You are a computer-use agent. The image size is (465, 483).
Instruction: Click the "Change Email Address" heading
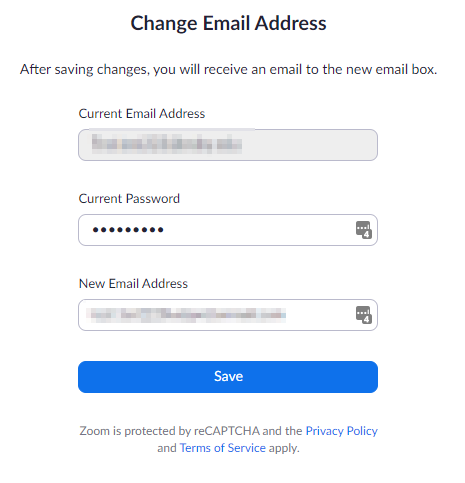[x=228, y=23]
